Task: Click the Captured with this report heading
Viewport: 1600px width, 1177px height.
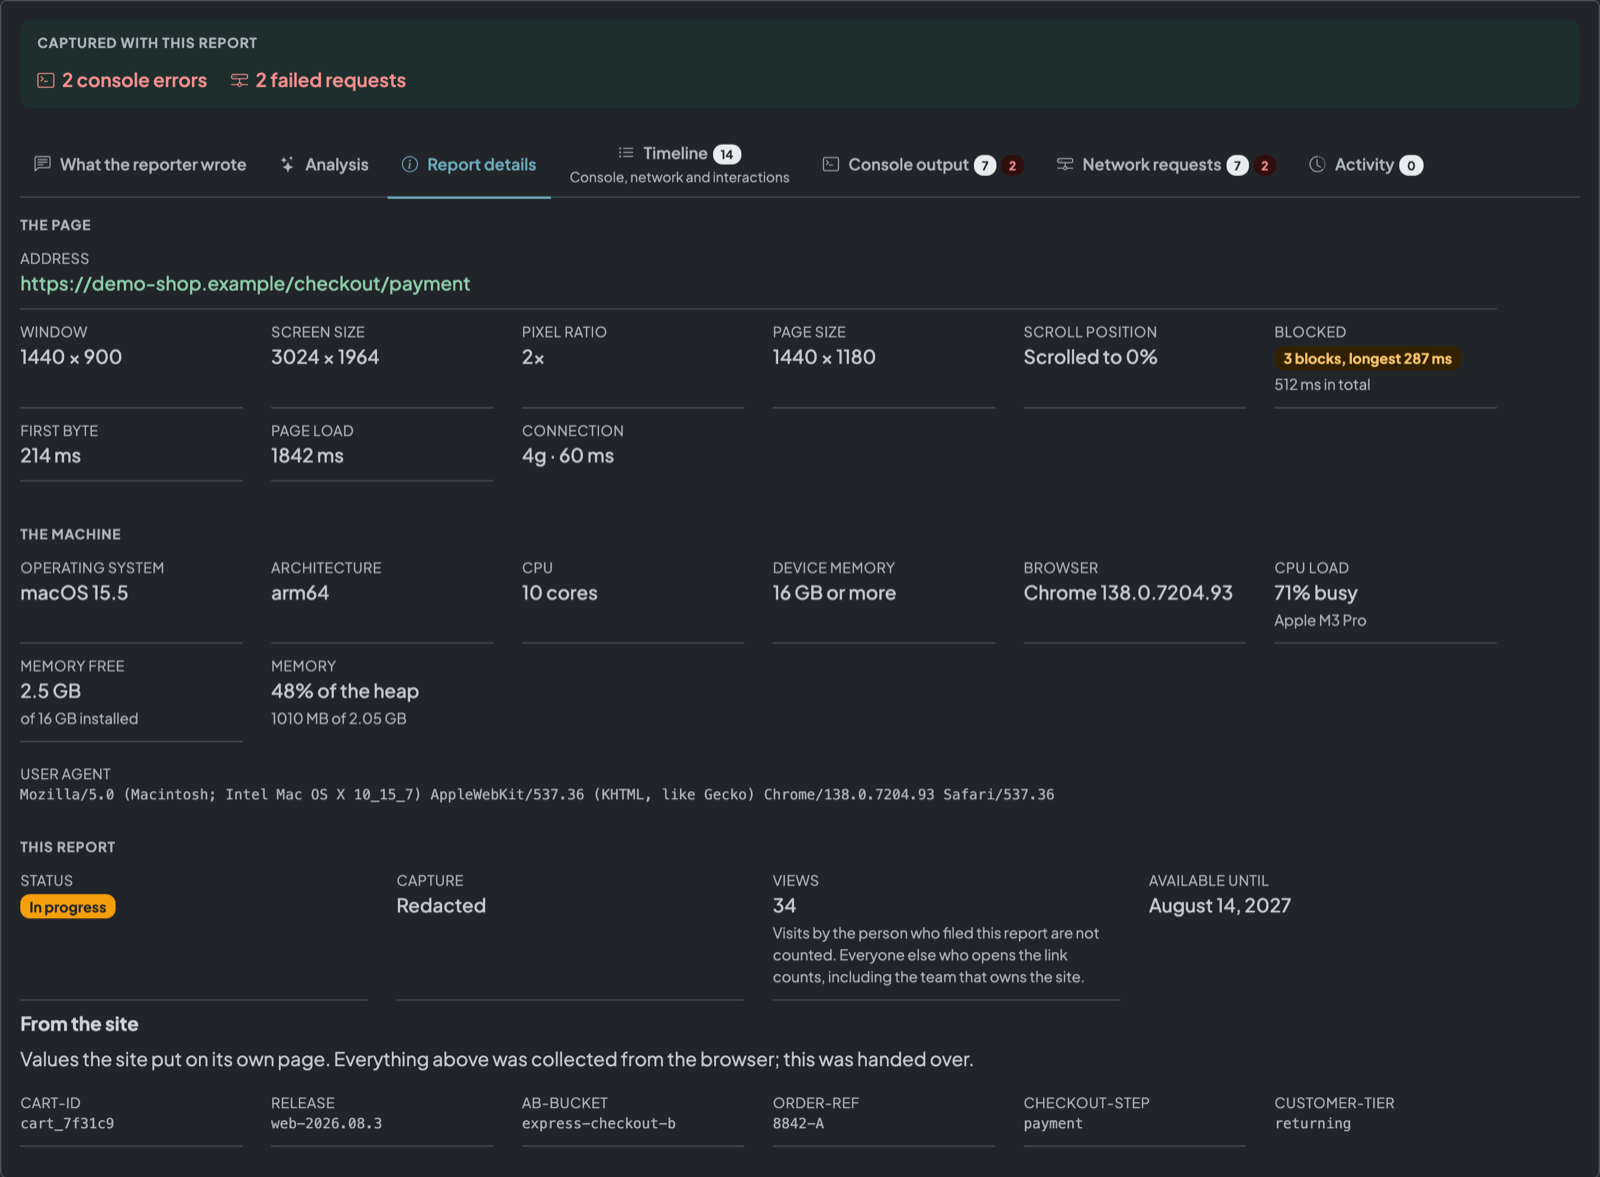Action: (147, 43)
